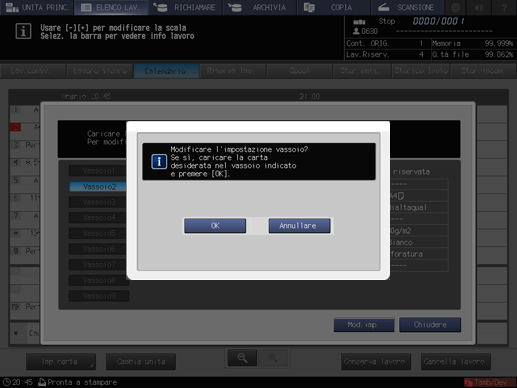Image resolution: width=517 pixels, height=388 pixels.
Task: Select Vassoio3 tray button
Action: (x=99, y=202)
